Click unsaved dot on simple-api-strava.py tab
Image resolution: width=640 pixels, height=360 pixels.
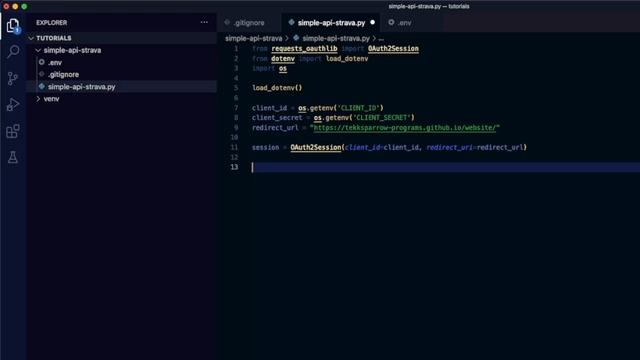[372, 22]
